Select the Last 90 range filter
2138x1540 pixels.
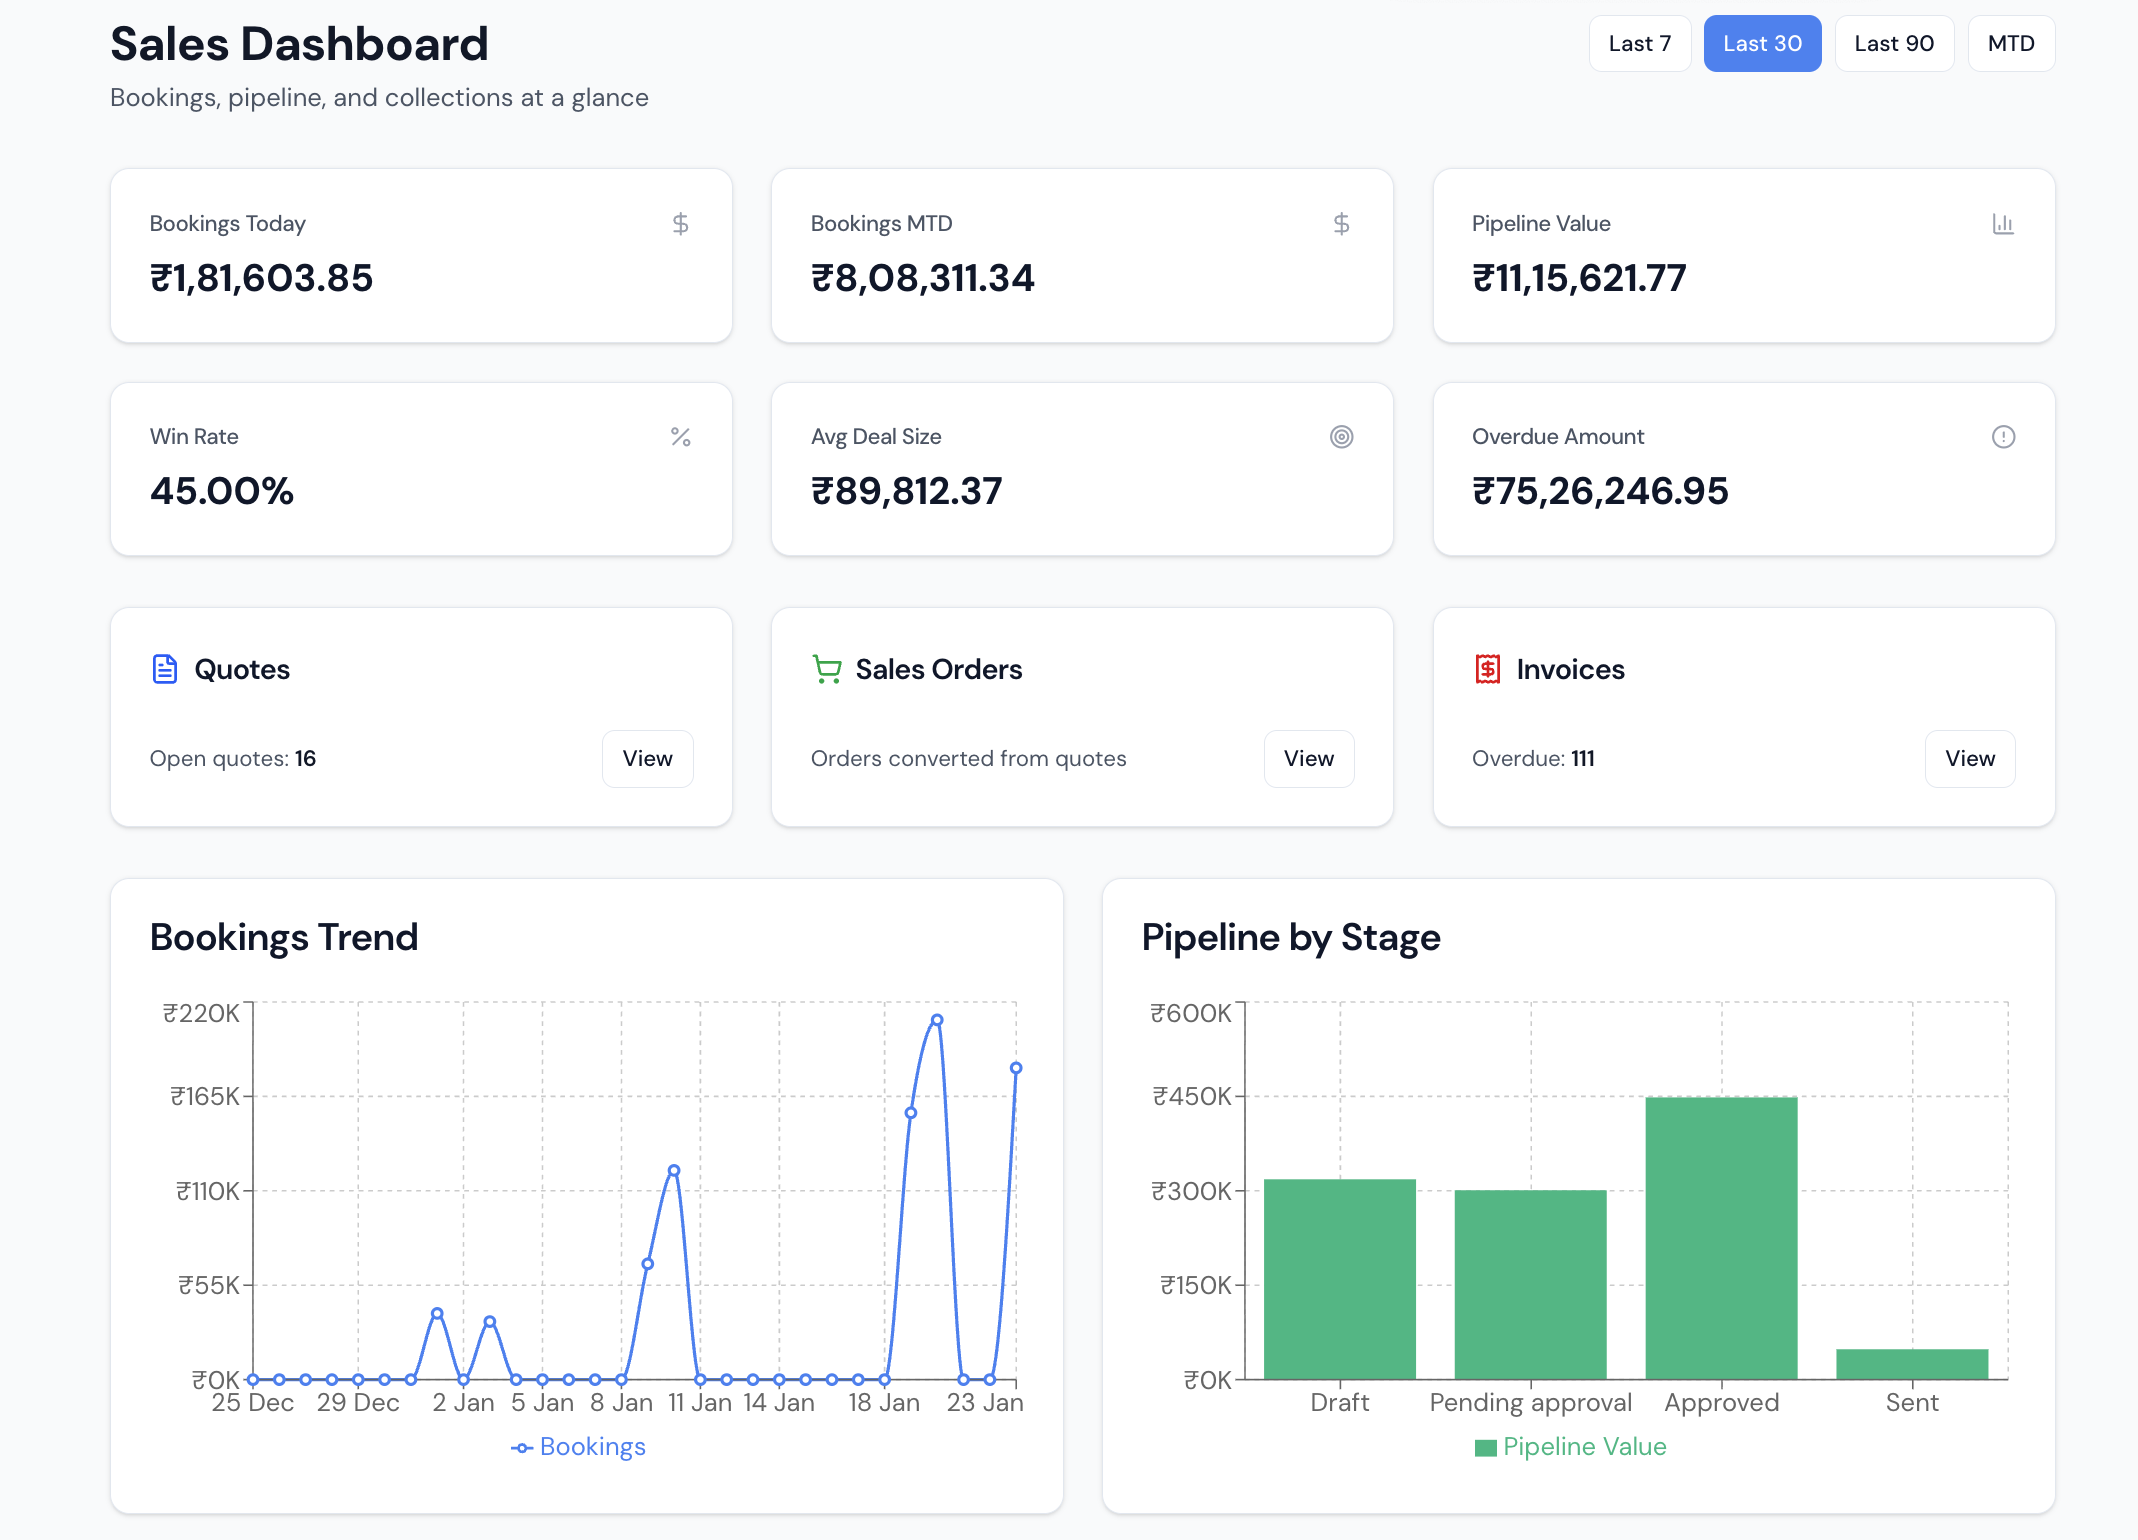[x=1893, y=44]
